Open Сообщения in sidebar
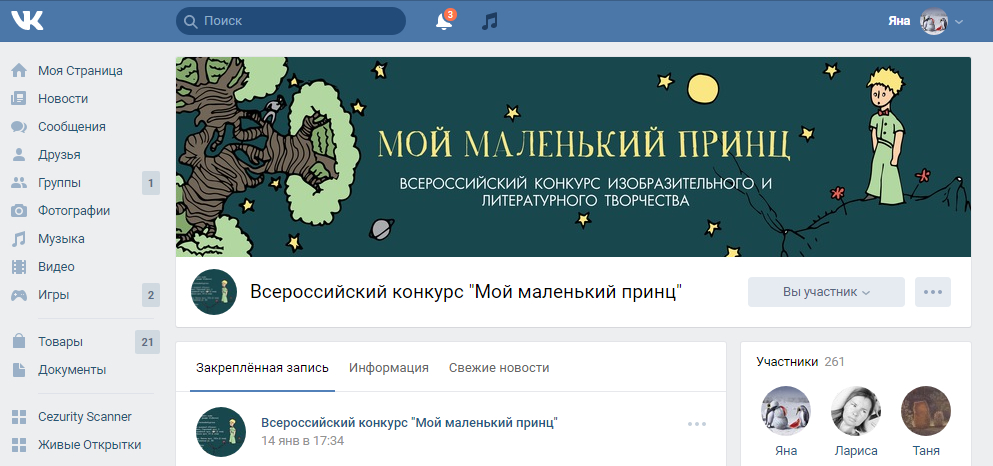Image resolution: width=993 pixels, height=466 pixels. point(72,127)
